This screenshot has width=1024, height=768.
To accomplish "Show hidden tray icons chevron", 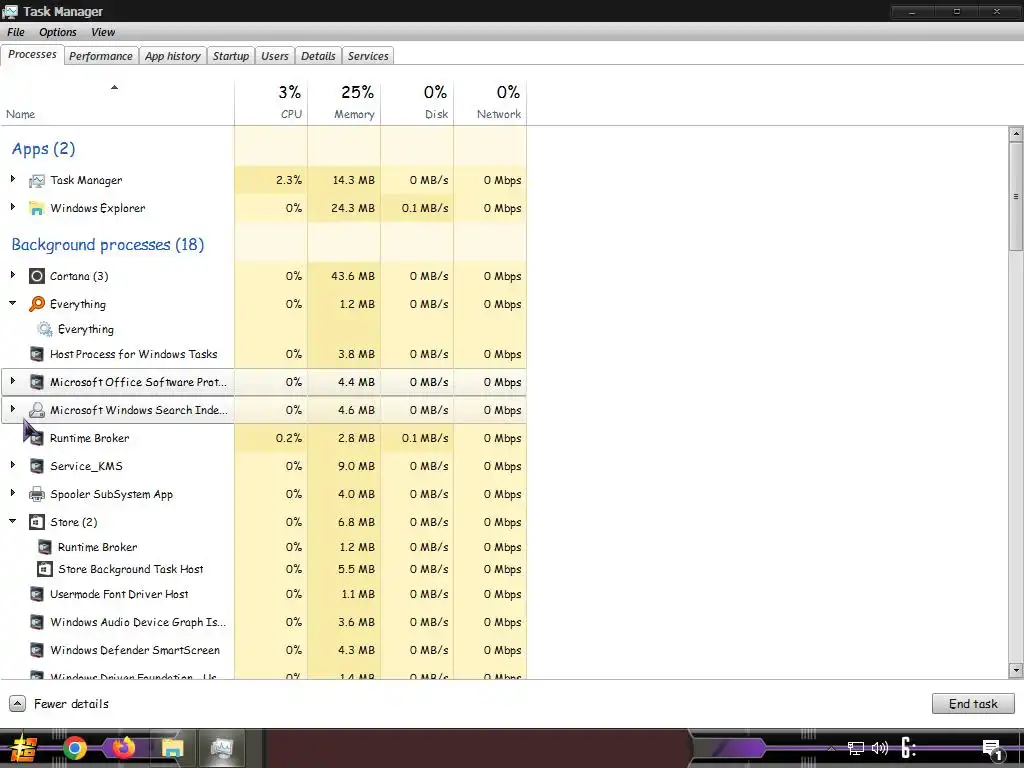I will point(831,748).
